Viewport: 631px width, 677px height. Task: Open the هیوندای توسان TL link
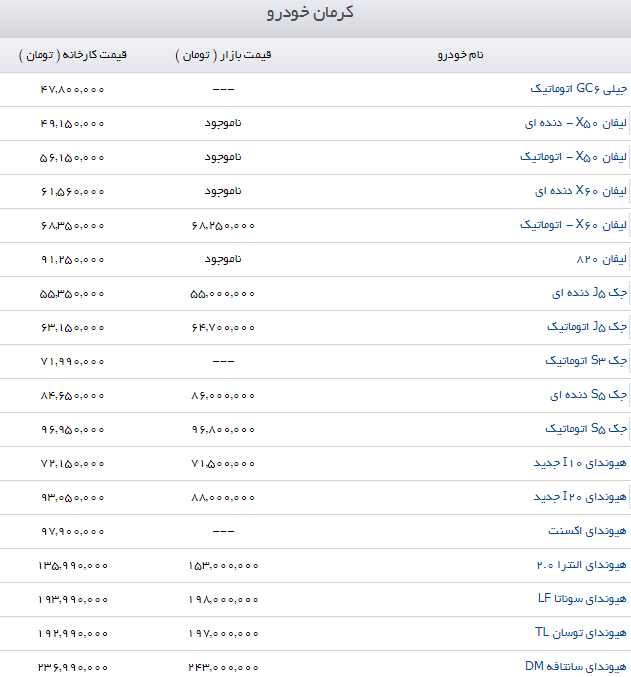[x=581, y=633]
